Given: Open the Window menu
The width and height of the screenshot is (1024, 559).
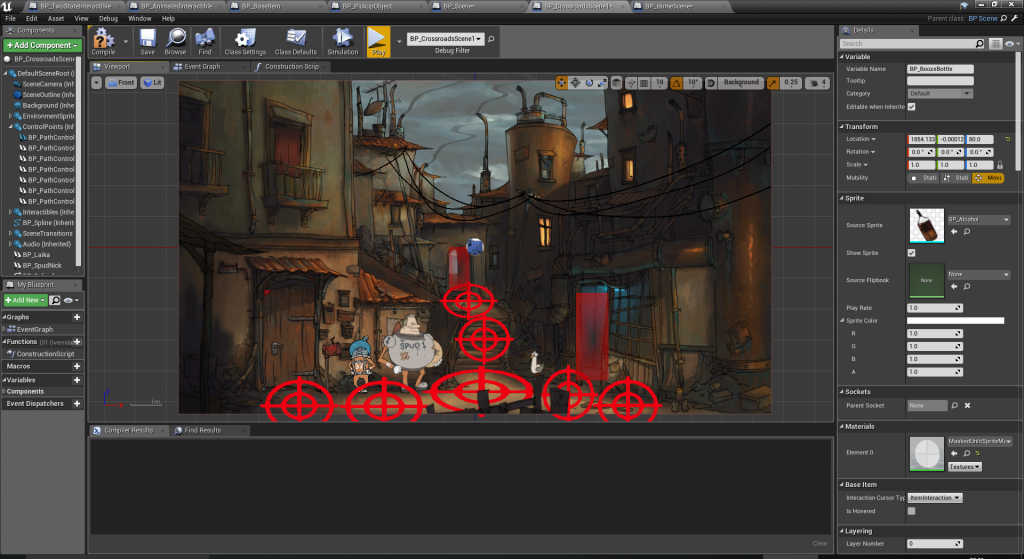Looking at the screenshot, I should pos(139,18).
